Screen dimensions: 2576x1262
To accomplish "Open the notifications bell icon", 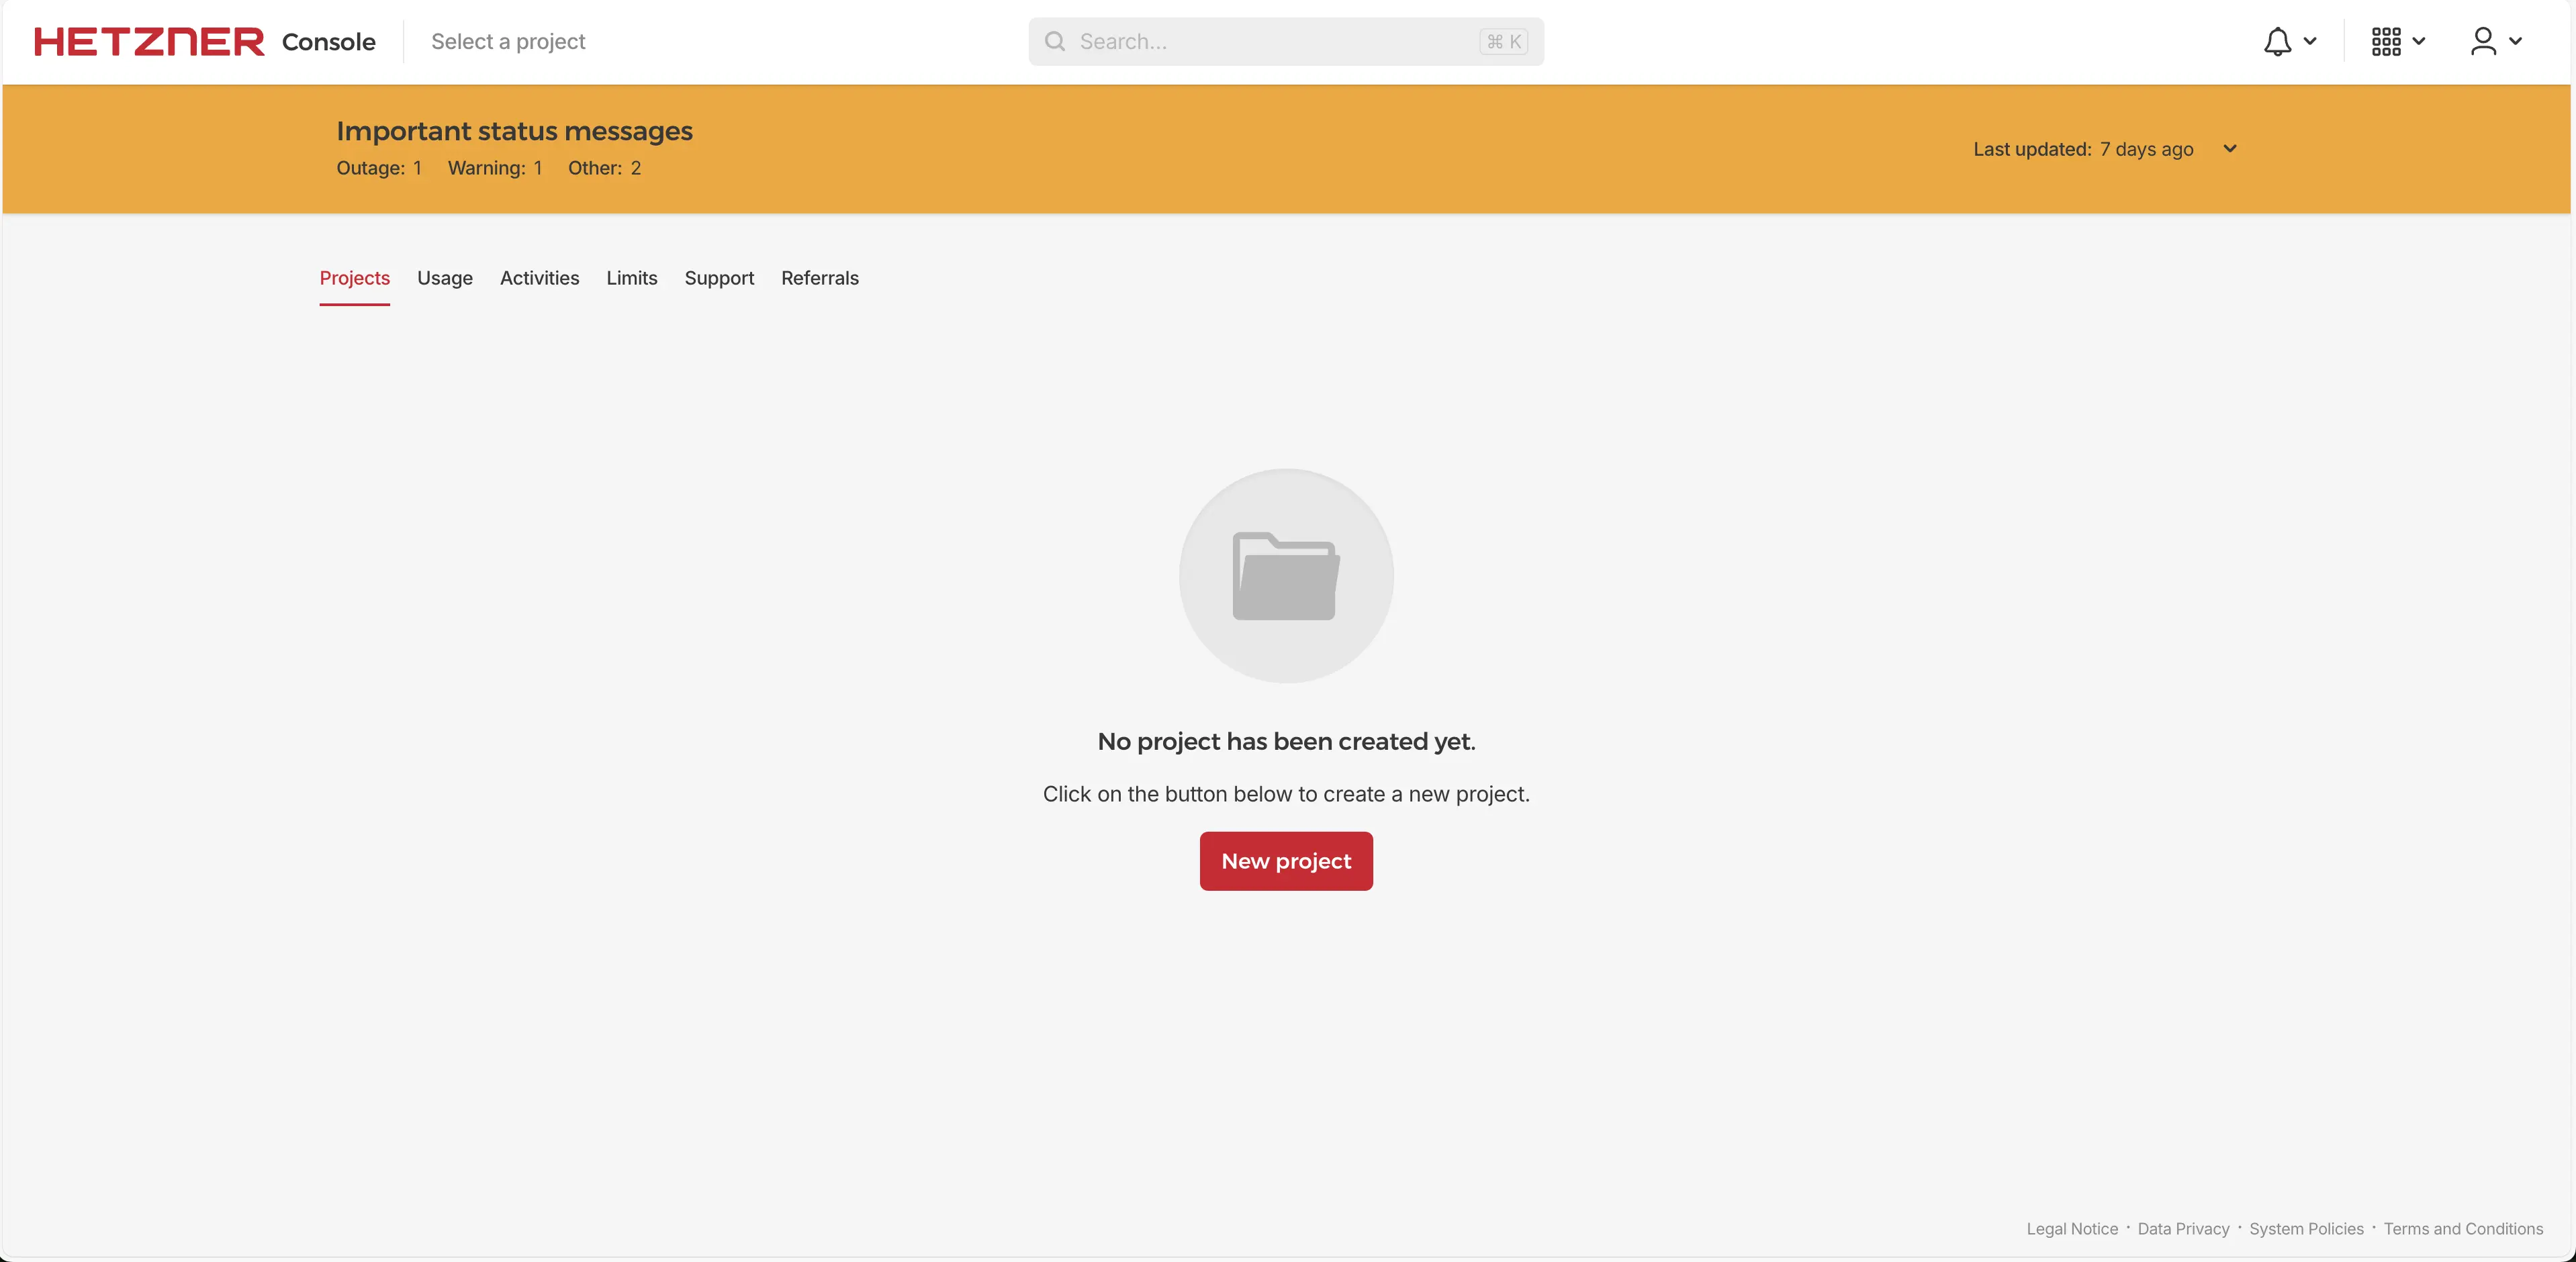I will (x=2277, y=42).
